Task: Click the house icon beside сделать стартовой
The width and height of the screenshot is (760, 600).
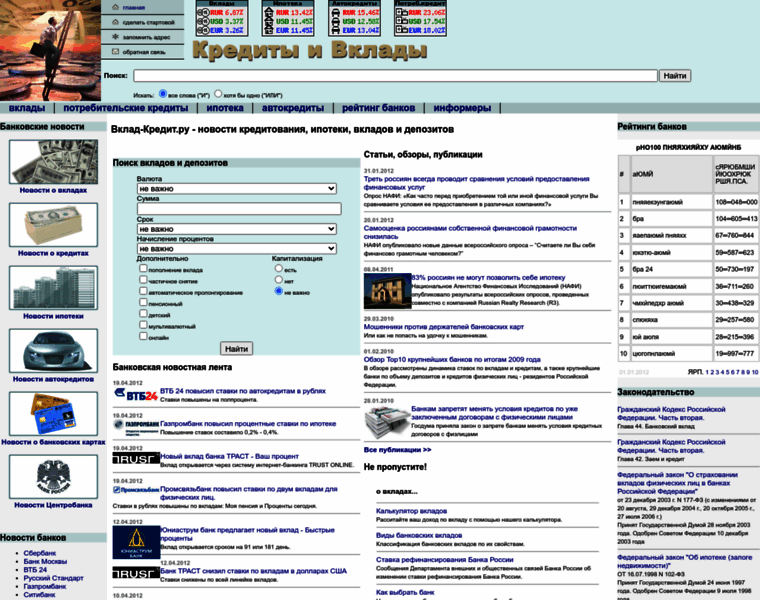Action: click(x=115, y=22)
